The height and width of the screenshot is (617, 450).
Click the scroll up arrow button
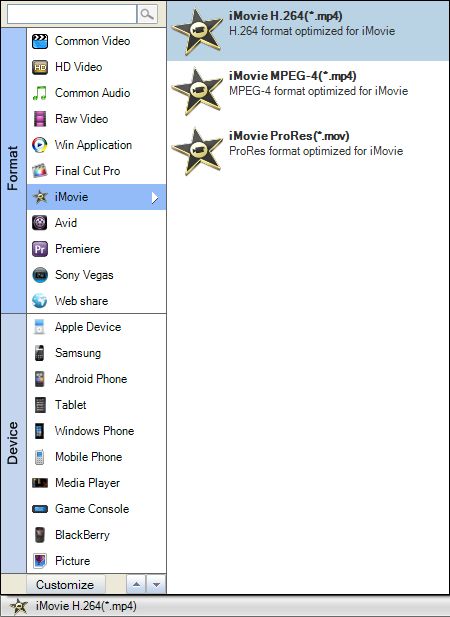coord(136,584)
